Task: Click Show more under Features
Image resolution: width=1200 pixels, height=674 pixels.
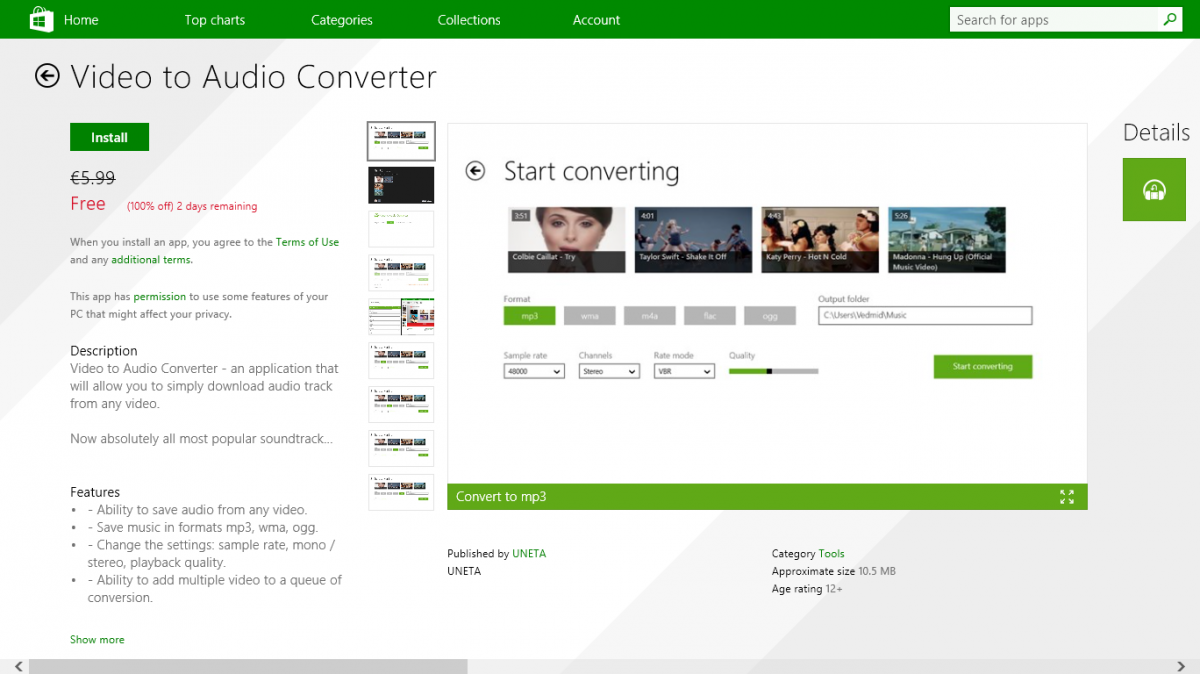Action: 97,640
